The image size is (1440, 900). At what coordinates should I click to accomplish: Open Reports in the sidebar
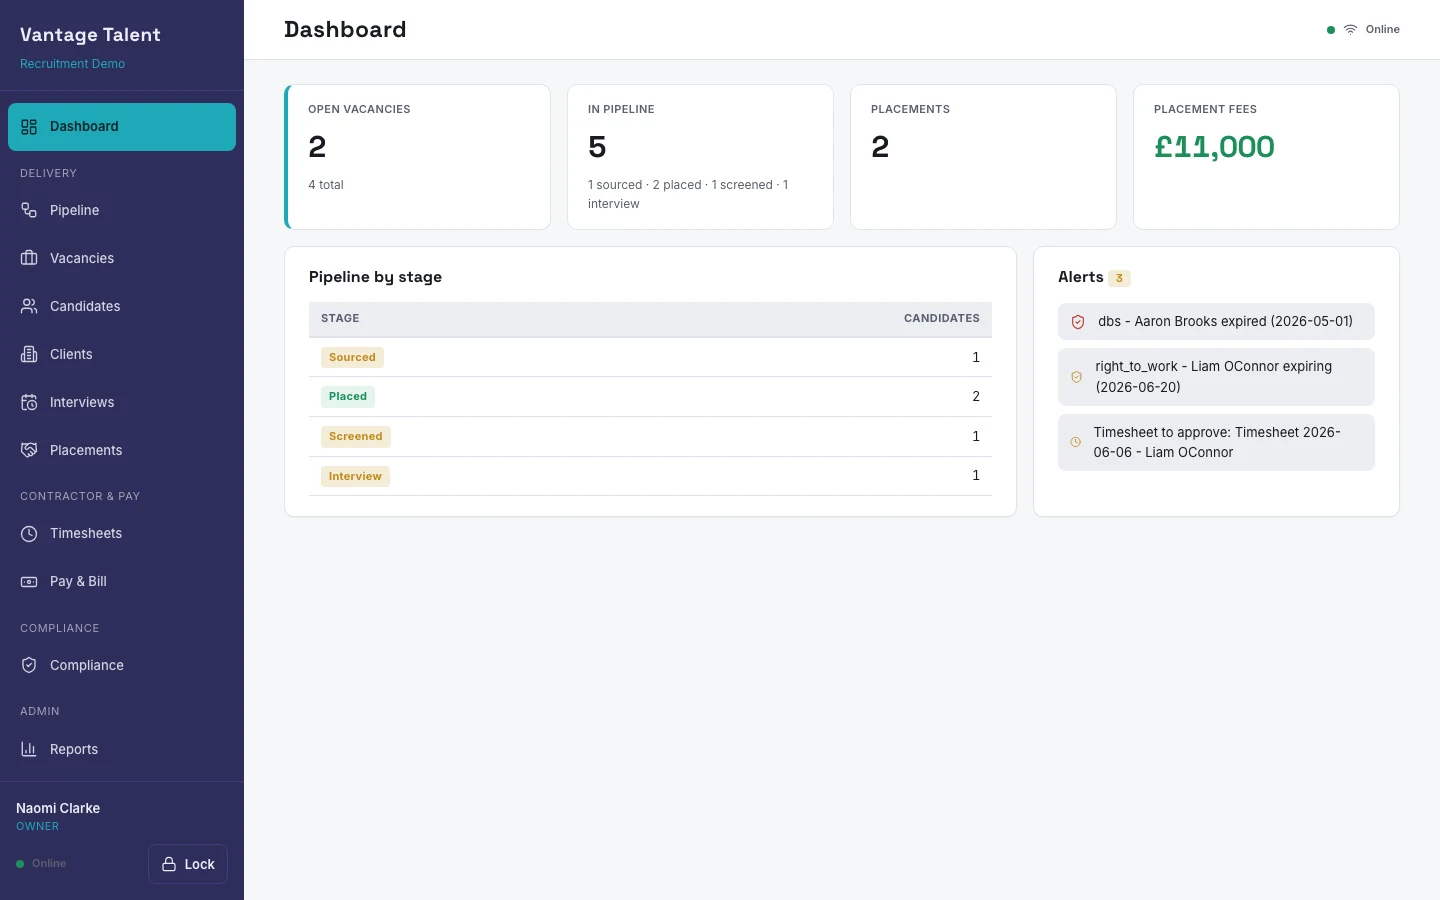[x=122, y=749]
